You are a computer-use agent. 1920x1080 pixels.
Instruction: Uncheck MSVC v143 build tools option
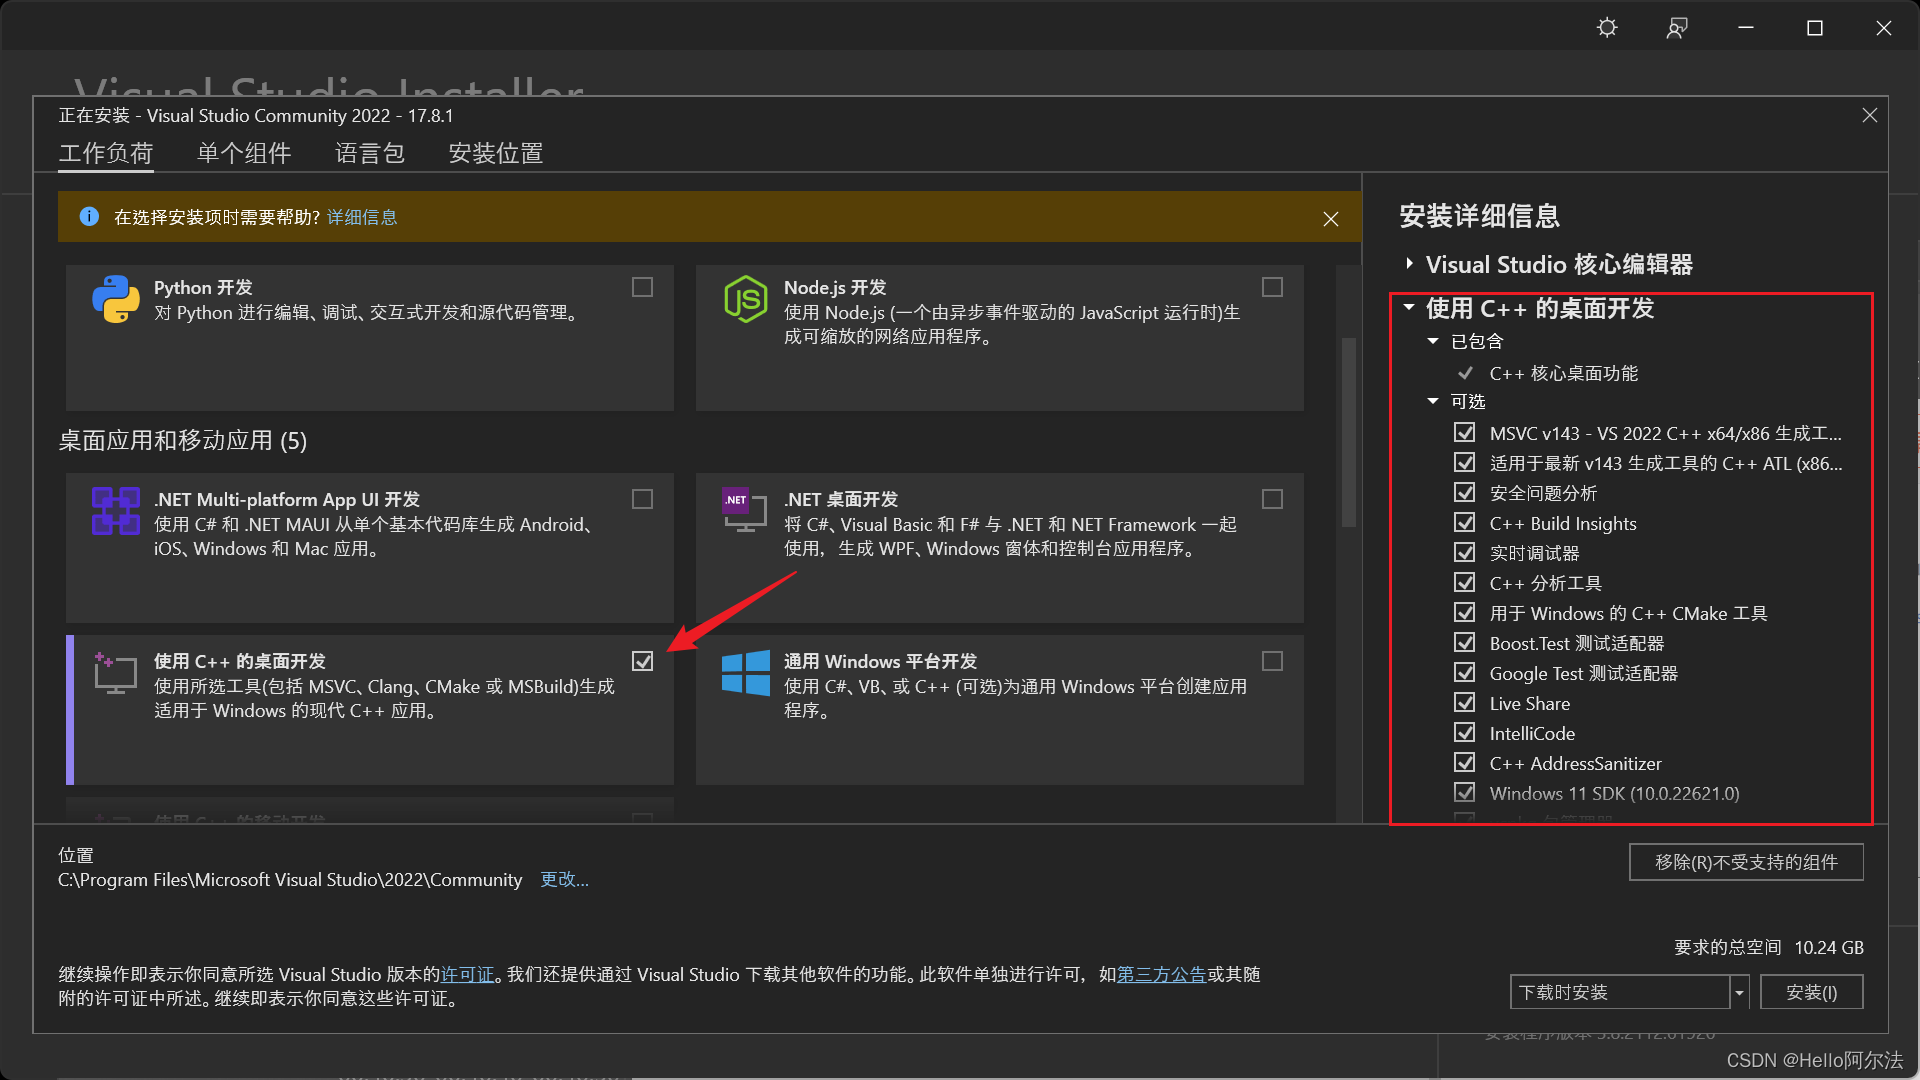click(1465, 433)
